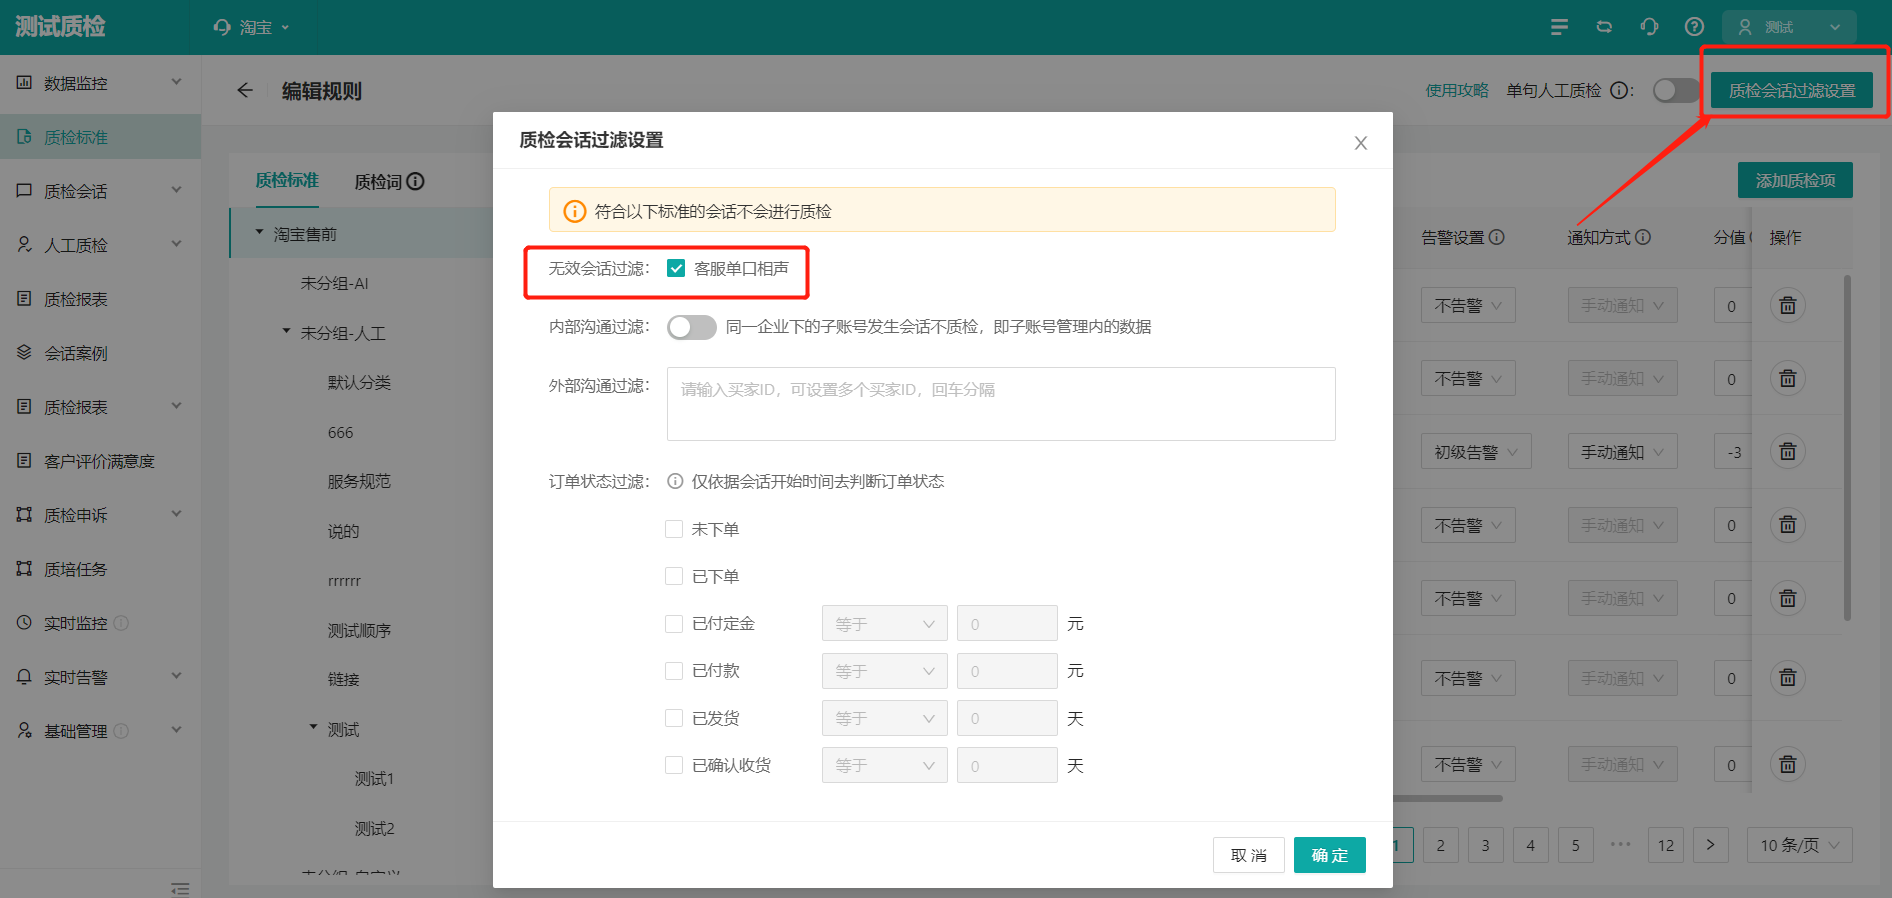Click info icon beside 质检词 tab
This screenshot has width=1892, height=898.
(416, 181)
